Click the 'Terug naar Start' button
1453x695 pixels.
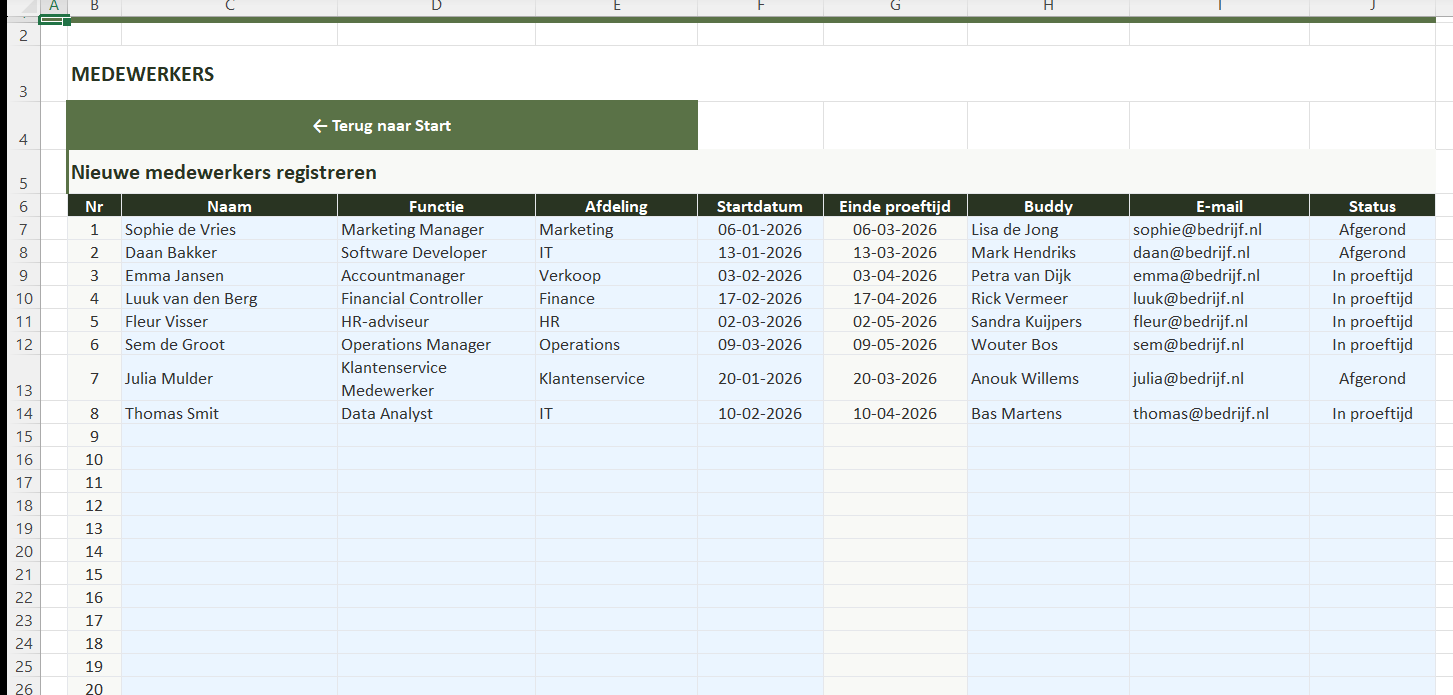click(x=382, y=126)
